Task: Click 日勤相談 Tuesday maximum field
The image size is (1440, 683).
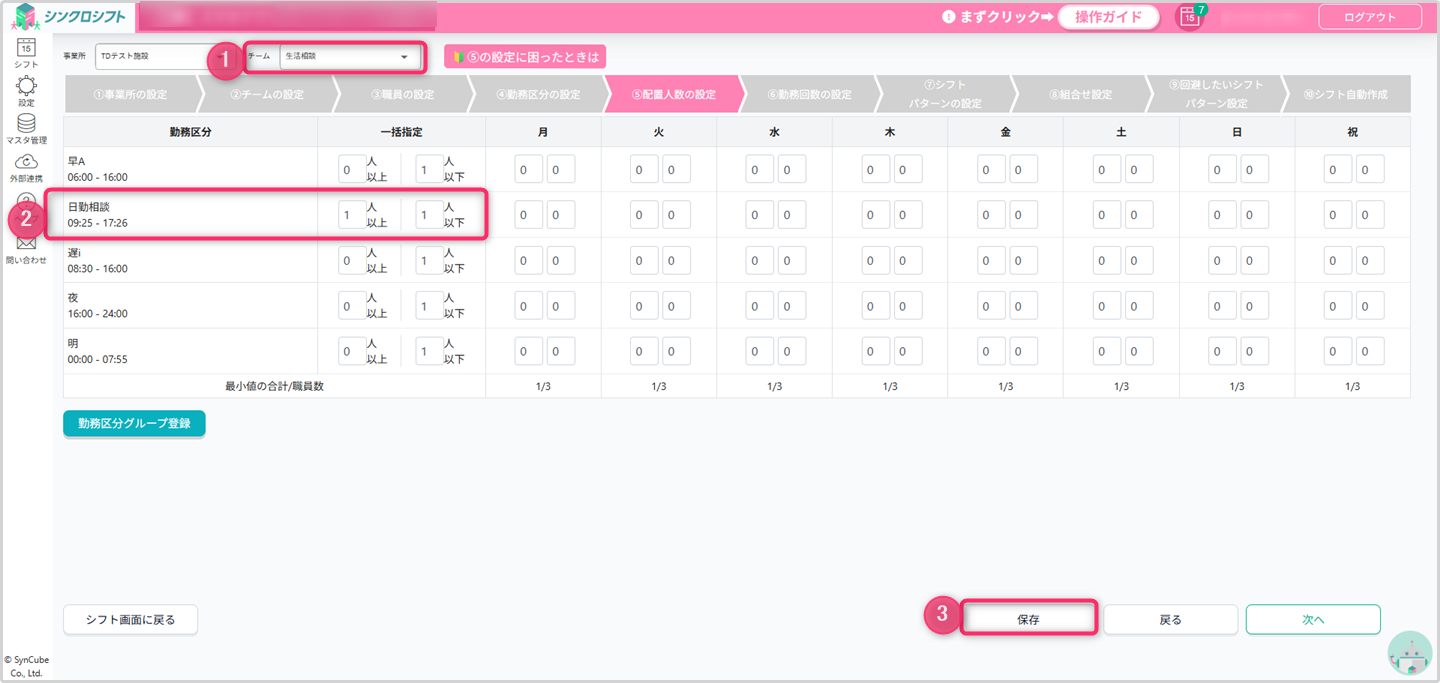Action: [677, 215]
